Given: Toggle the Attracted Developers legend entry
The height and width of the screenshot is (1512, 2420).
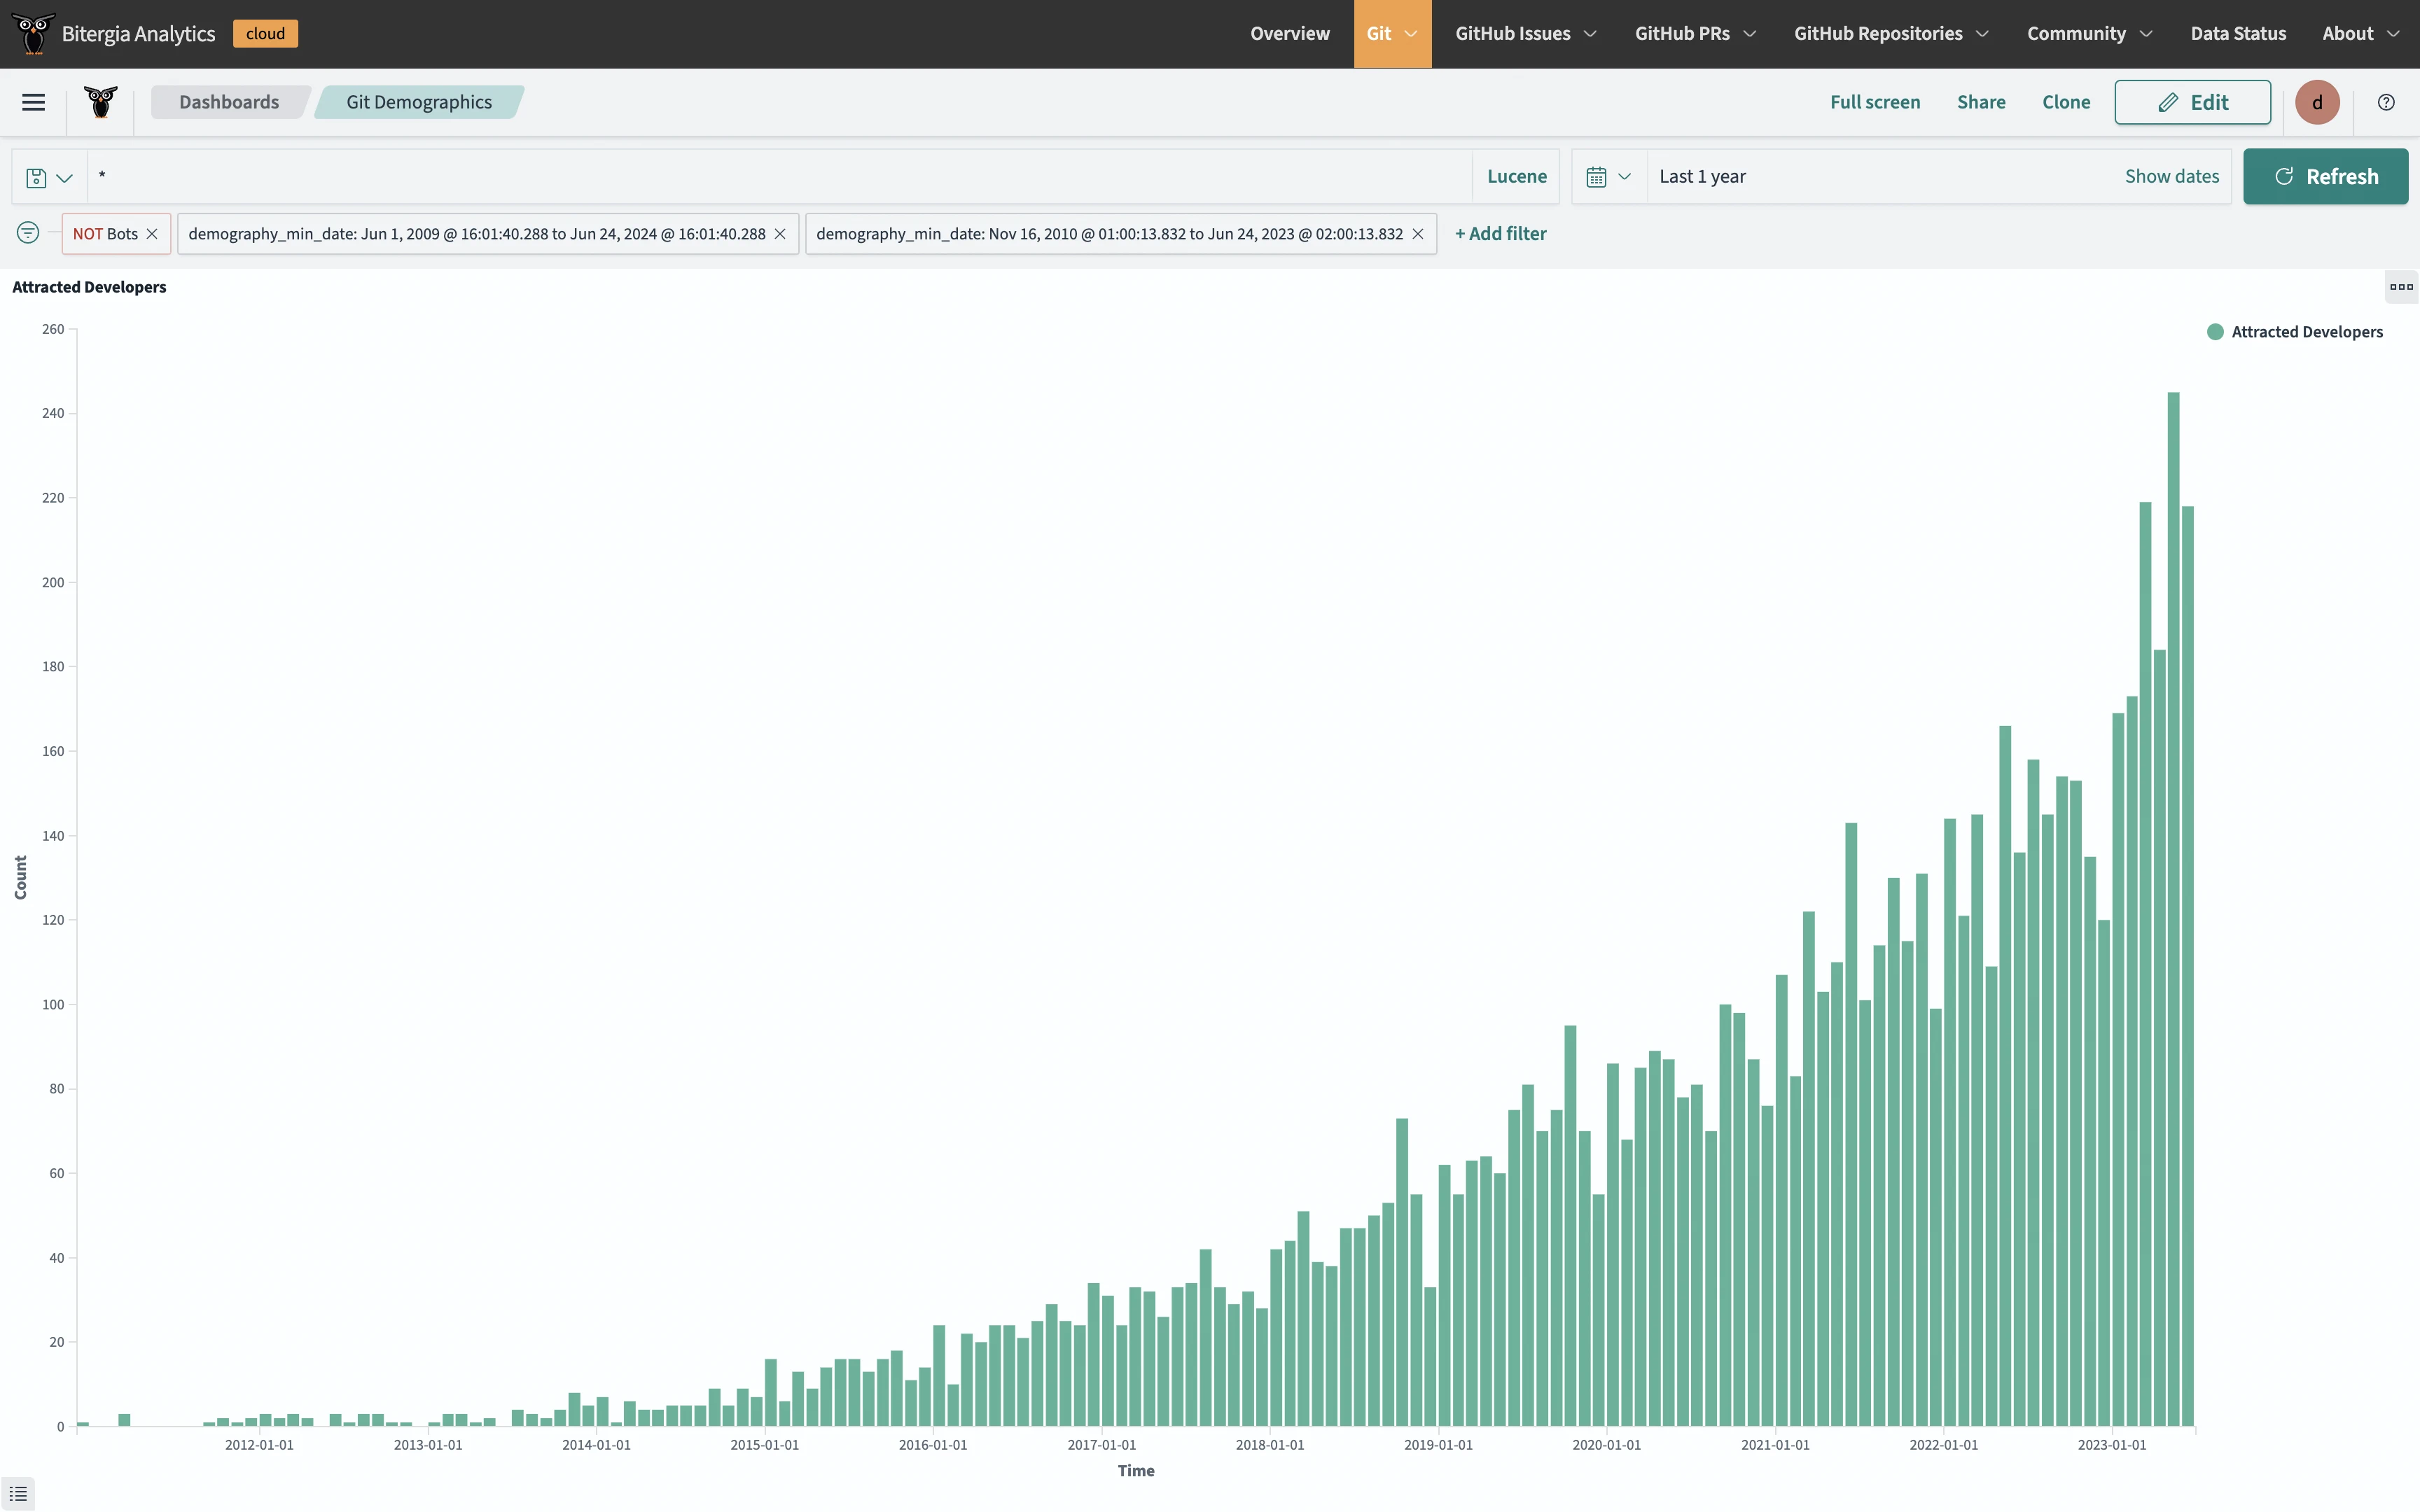Looking at the screenshot, I should point(2295,331).
